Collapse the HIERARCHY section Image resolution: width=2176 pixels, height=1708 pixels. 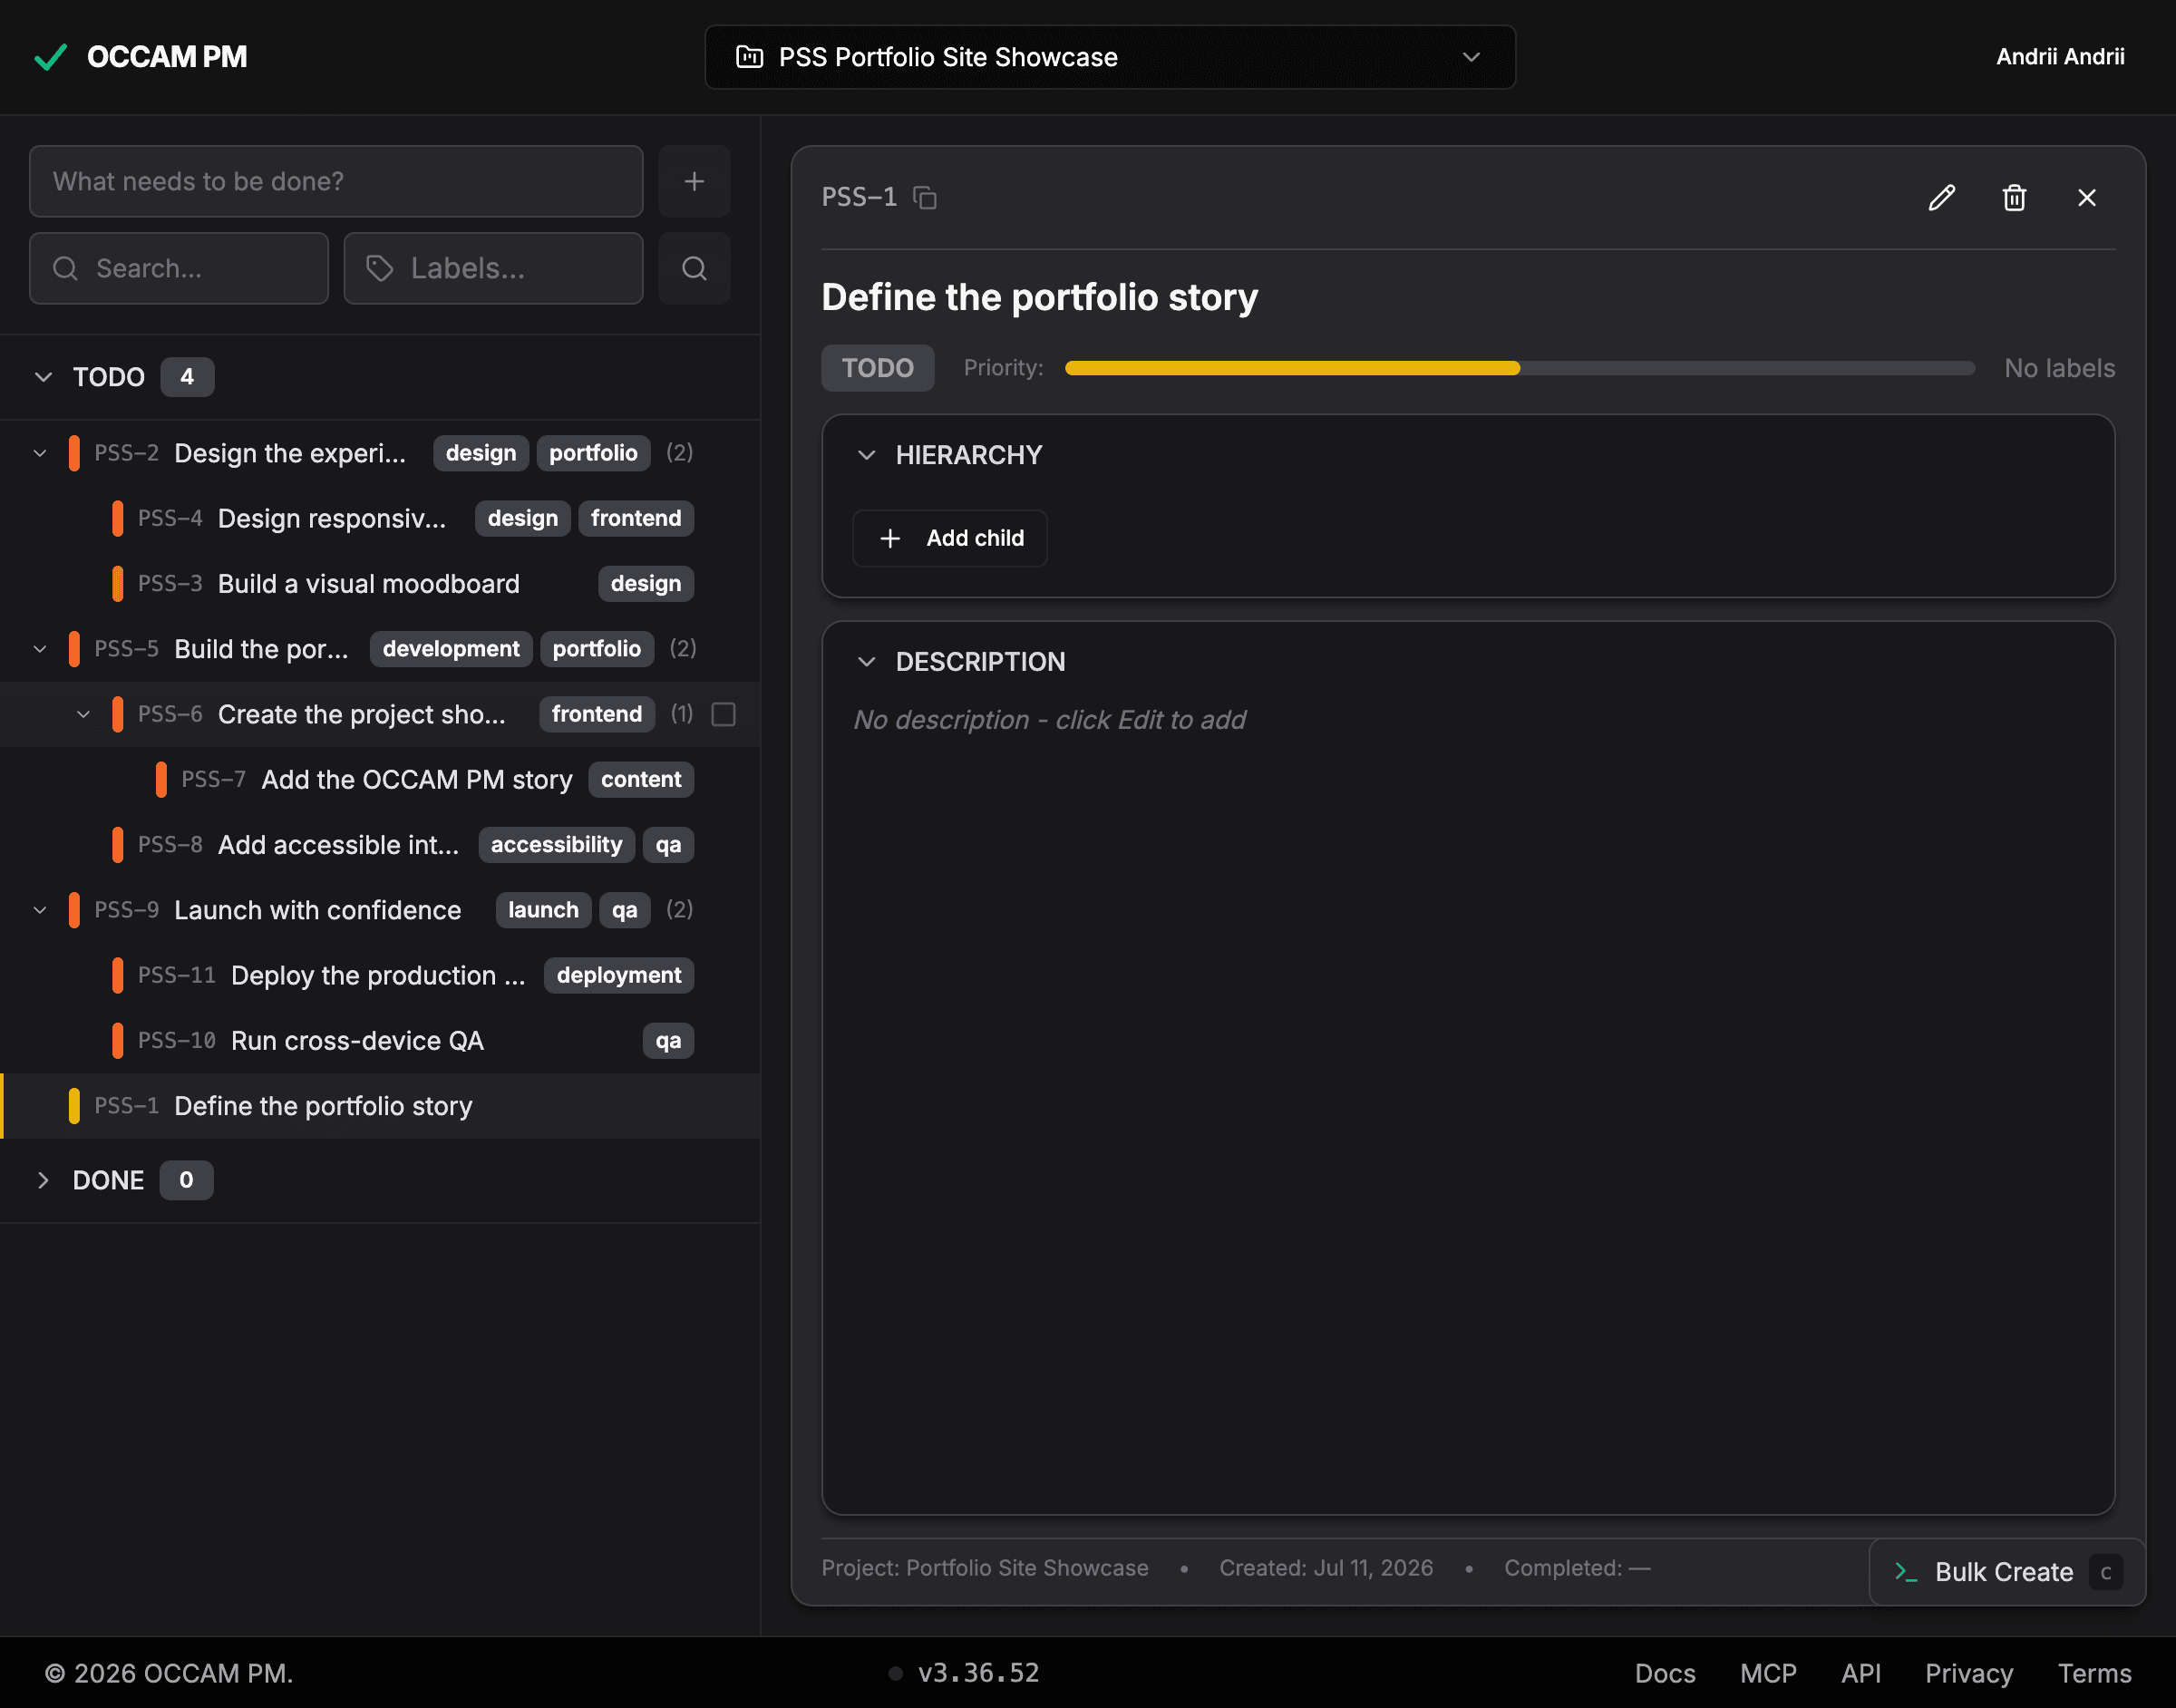click(867, 455)
